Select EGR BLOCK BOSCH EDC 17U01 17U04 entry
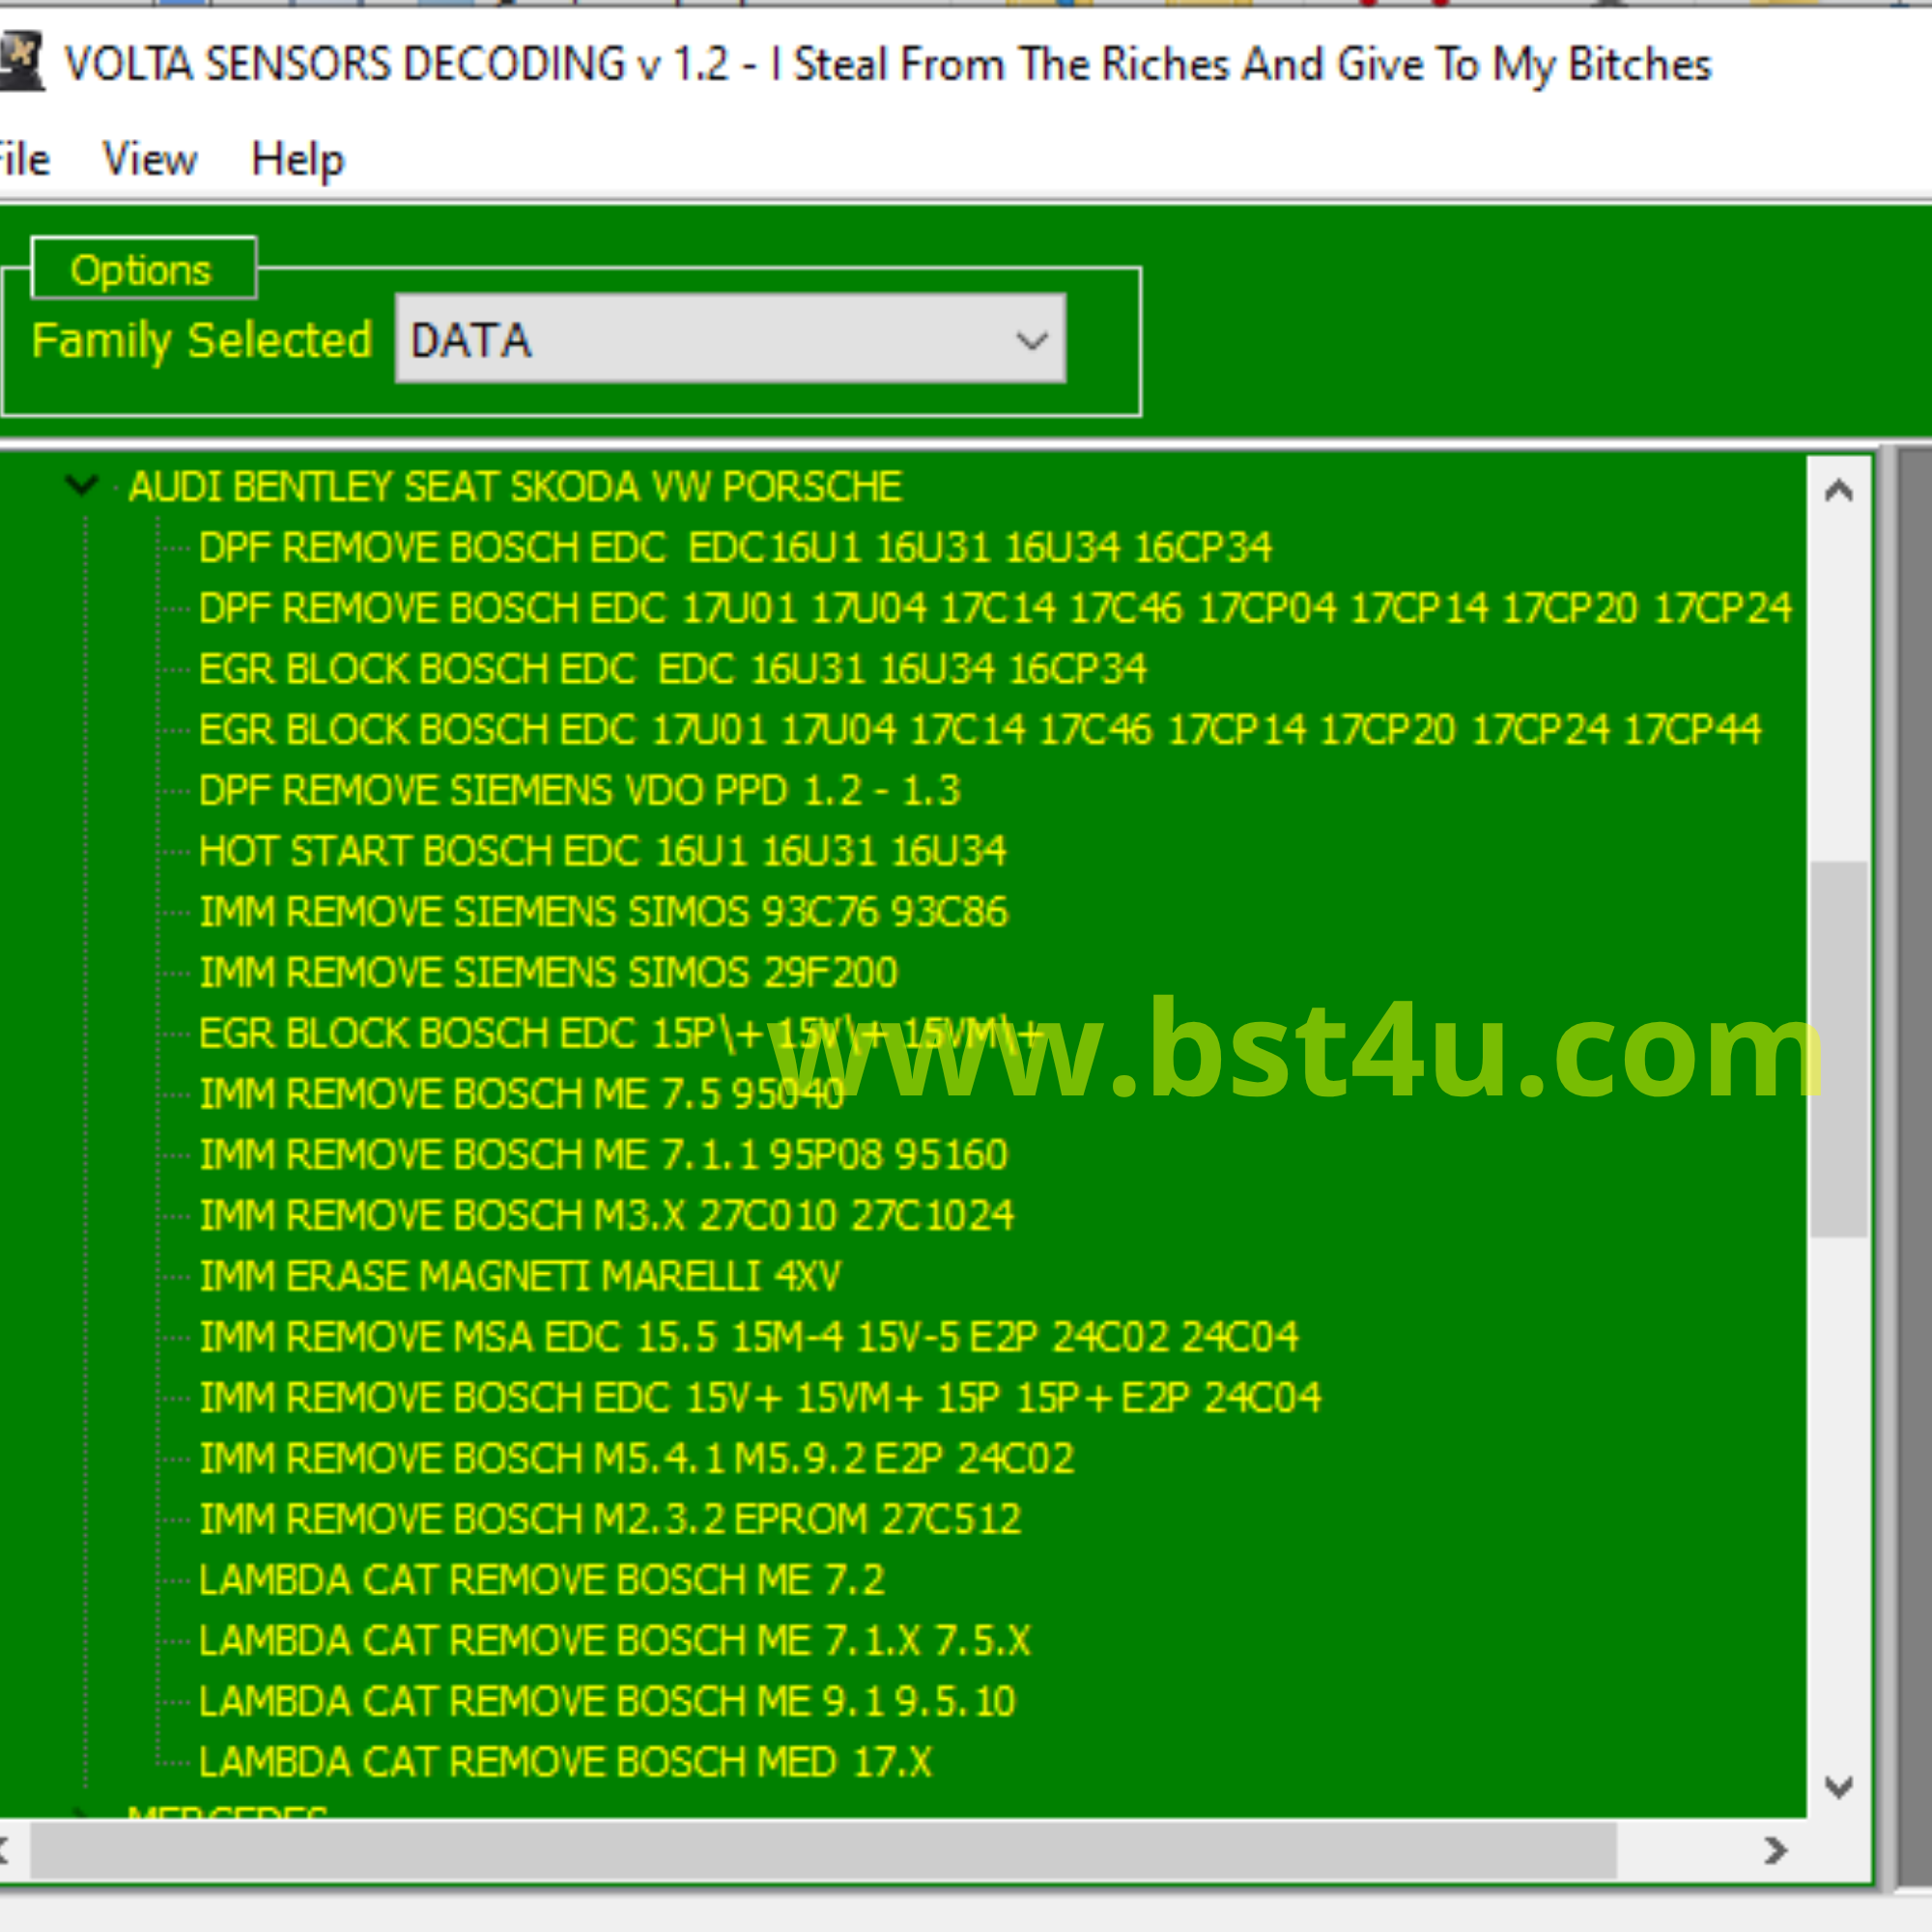1932x1932 pixels. [979, 730]
